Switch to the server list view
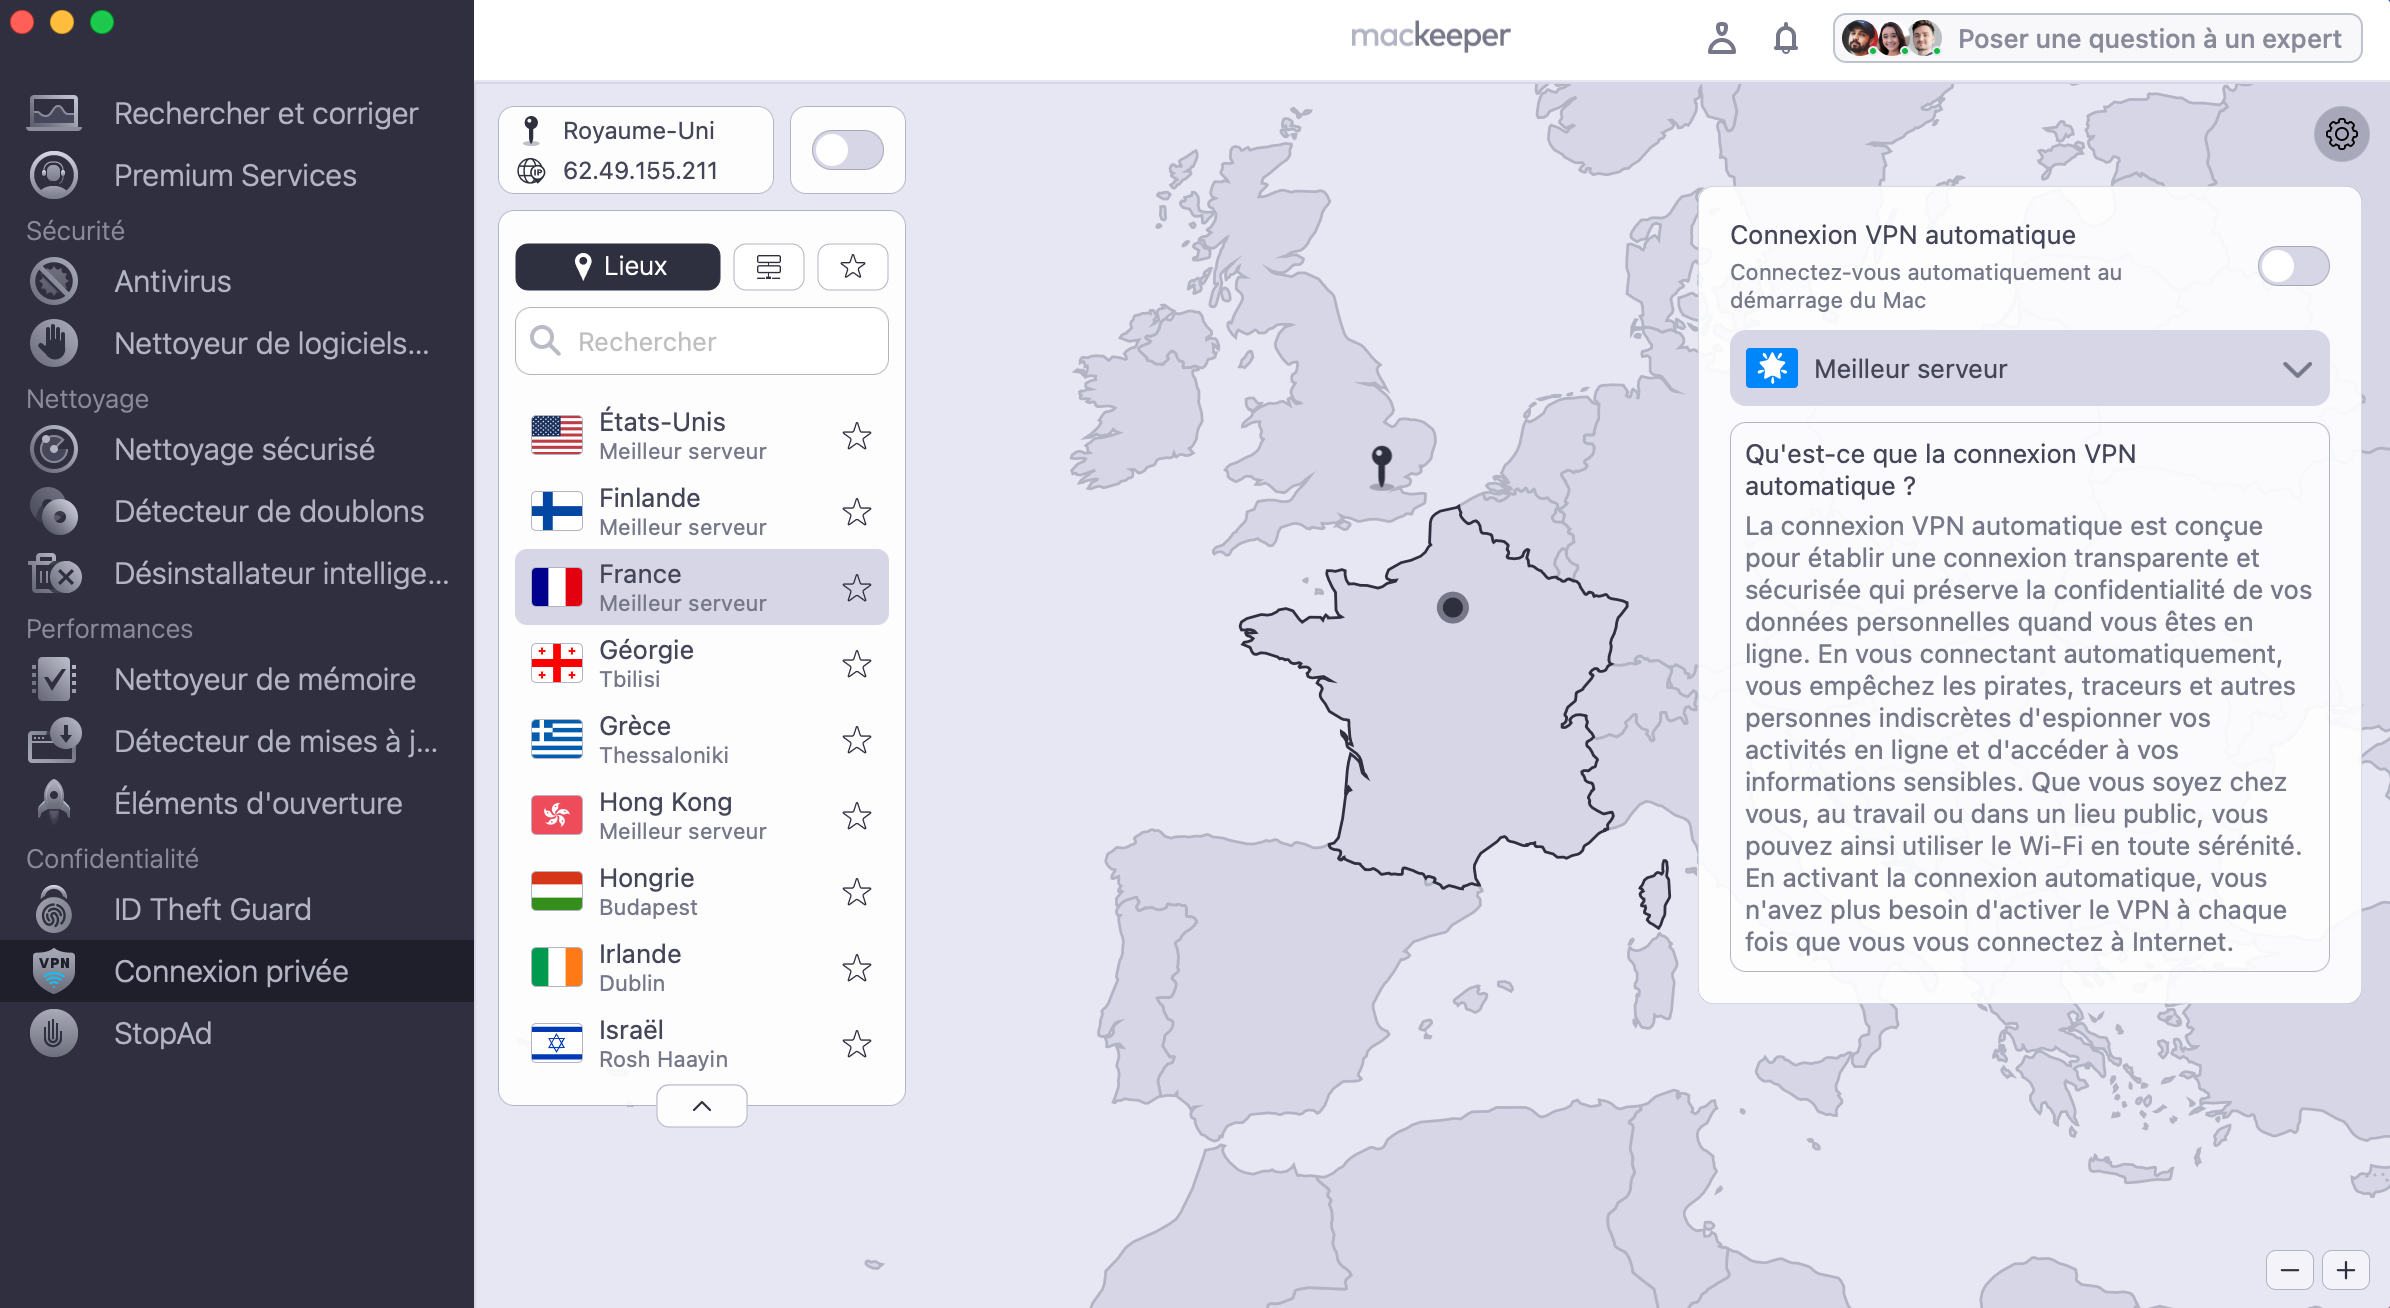2390x1308 pixels. [x=768, y=266]
